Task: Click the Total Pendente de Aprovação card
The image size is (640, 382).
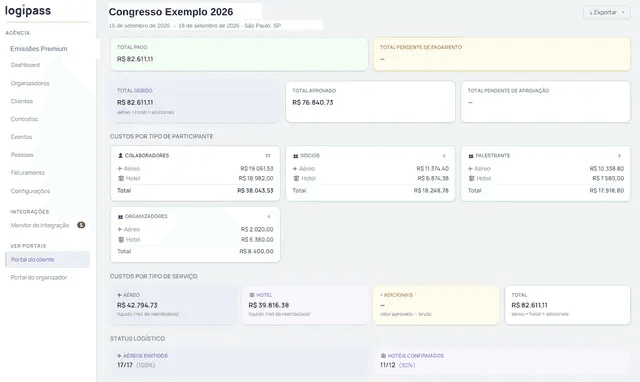Action: 545,102
